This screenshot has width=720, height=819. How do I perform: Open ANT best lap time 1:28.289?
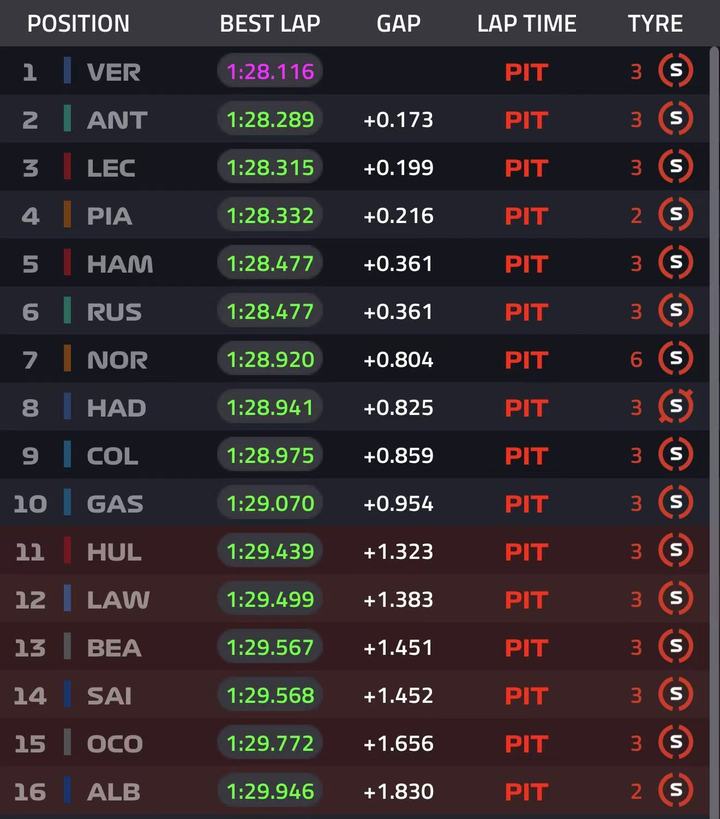pos(270,119)
